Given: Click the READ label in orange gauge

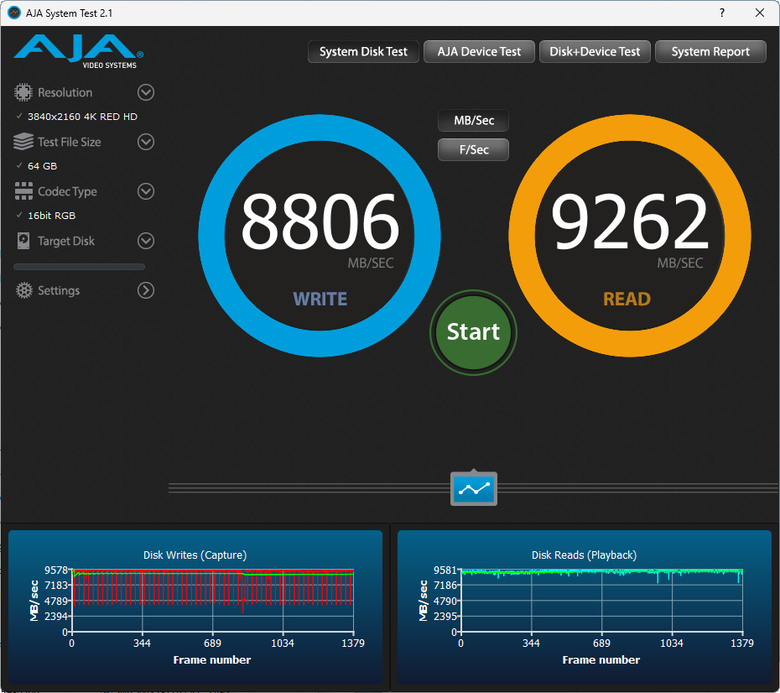Looking at the screenshot, I should (x=627, y=299).
